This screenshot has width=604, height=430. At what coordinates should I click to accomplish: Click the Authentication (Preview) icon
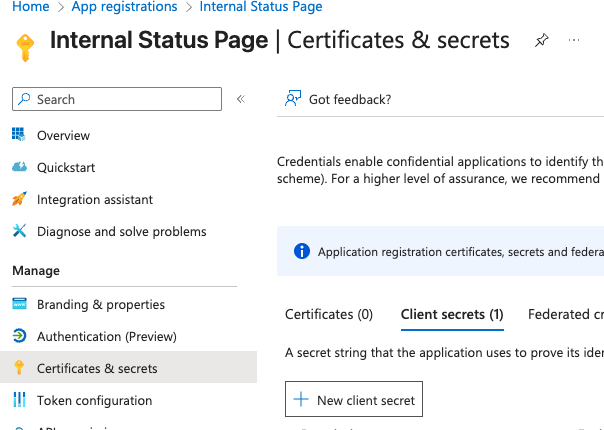click(18, 336)
